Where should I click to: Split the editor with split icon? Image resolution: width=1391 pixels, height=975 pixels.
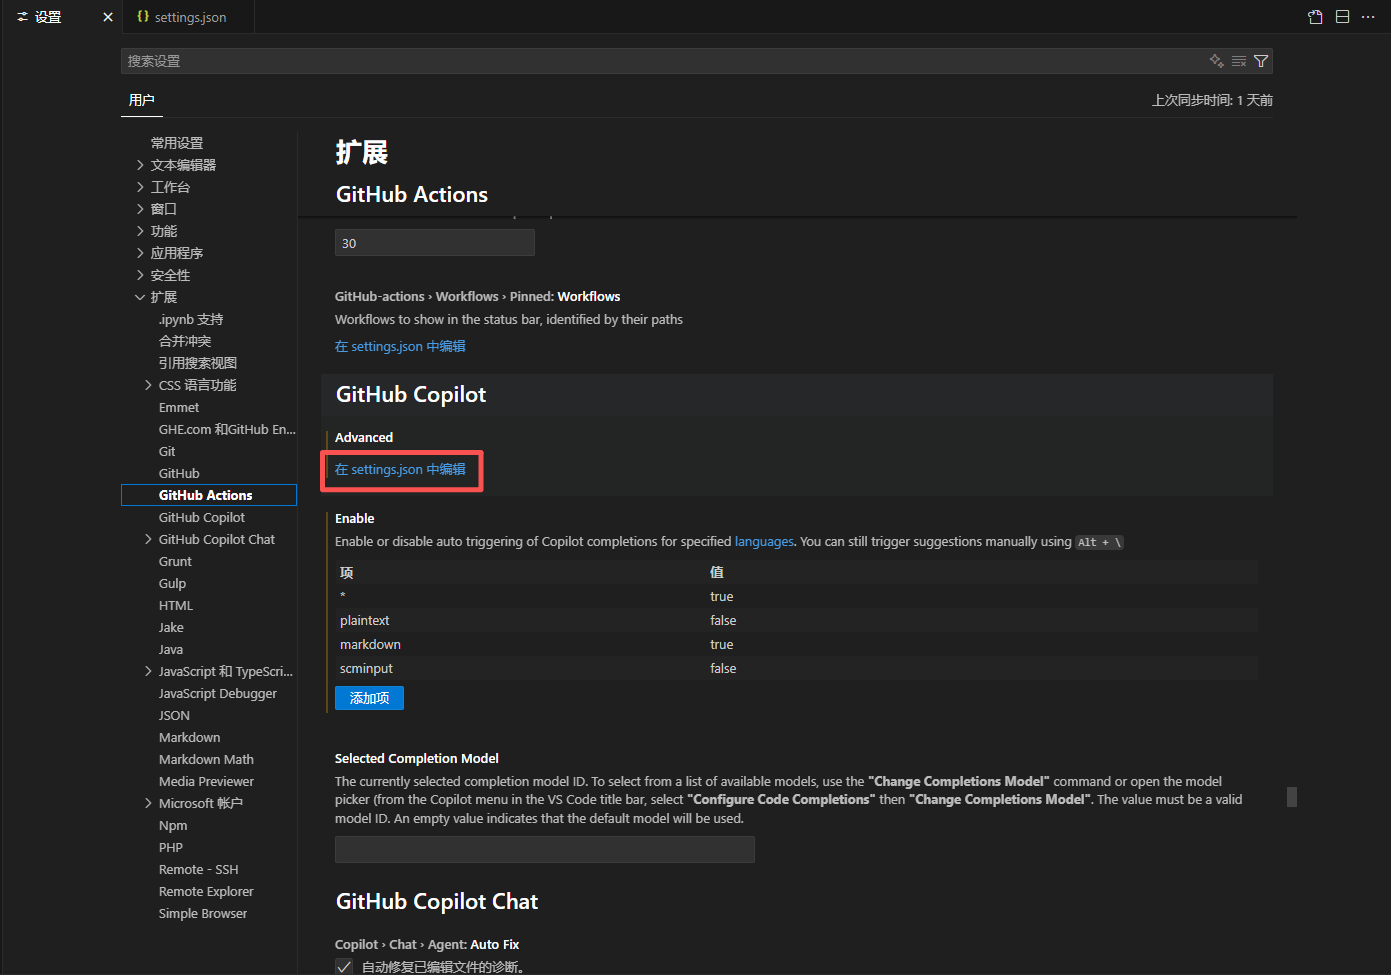pos(1342,17)
